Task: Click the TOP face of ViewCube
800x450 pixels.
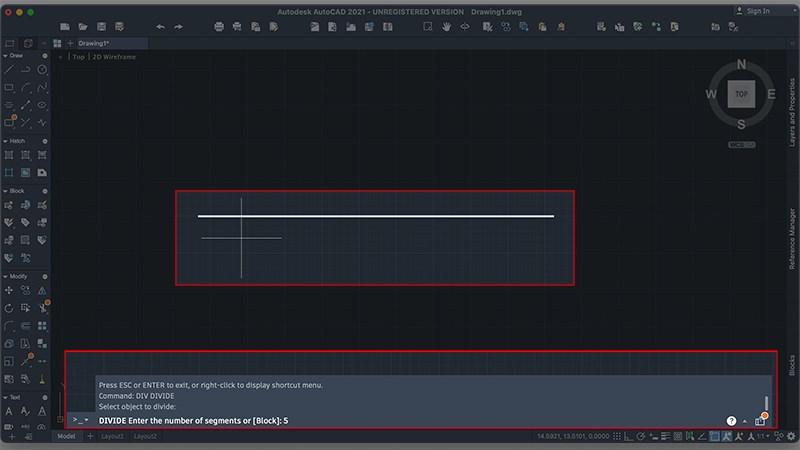Action: tap(741, 94)
